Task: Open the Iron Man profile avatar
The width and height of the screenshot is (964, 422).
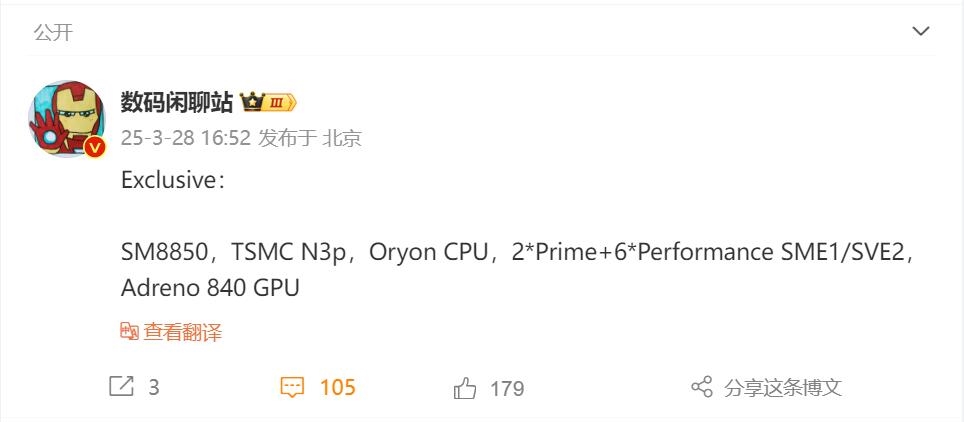Action: coord(69,117)
